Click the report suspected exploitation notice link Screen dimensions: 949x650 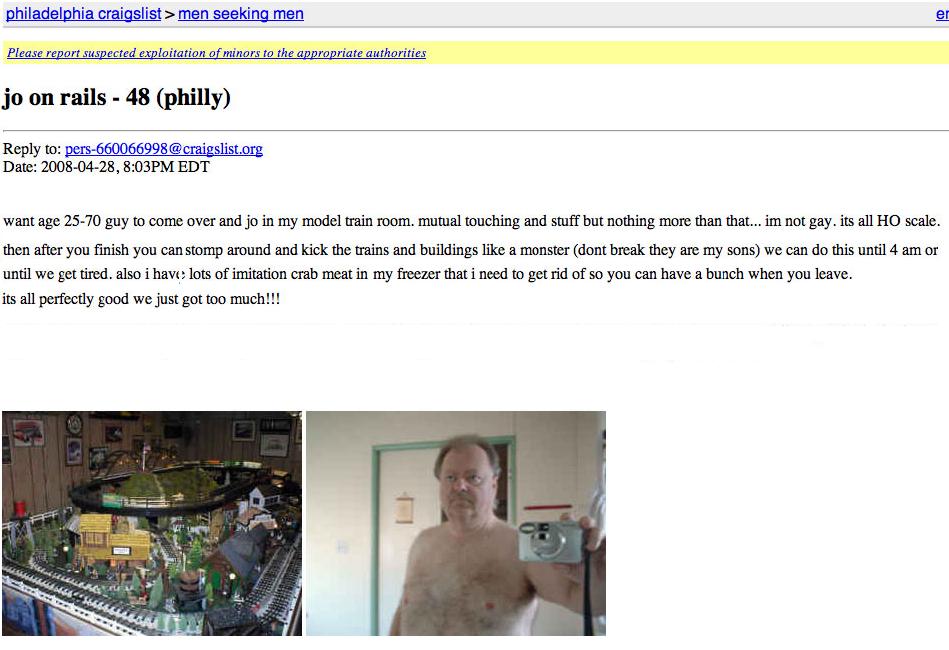coord(217,53)
